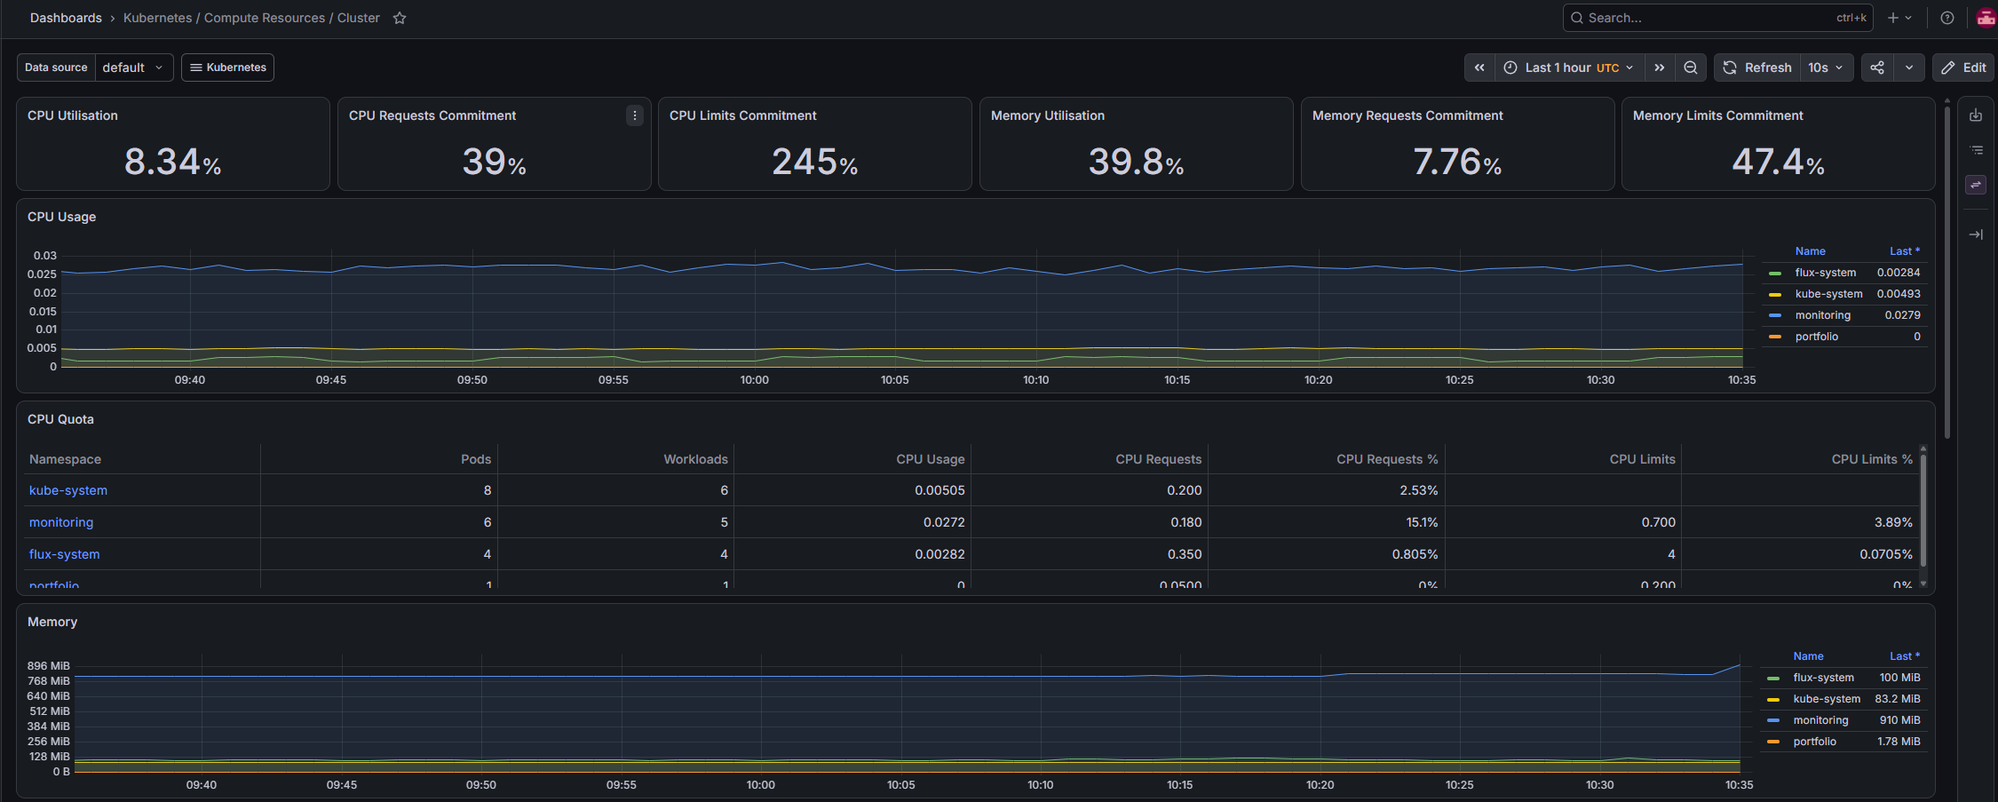1998x802 pixels.
Task: Toggle the highlighted swap-arrows sidebar icon
Action: click(x=1976, y=185)
